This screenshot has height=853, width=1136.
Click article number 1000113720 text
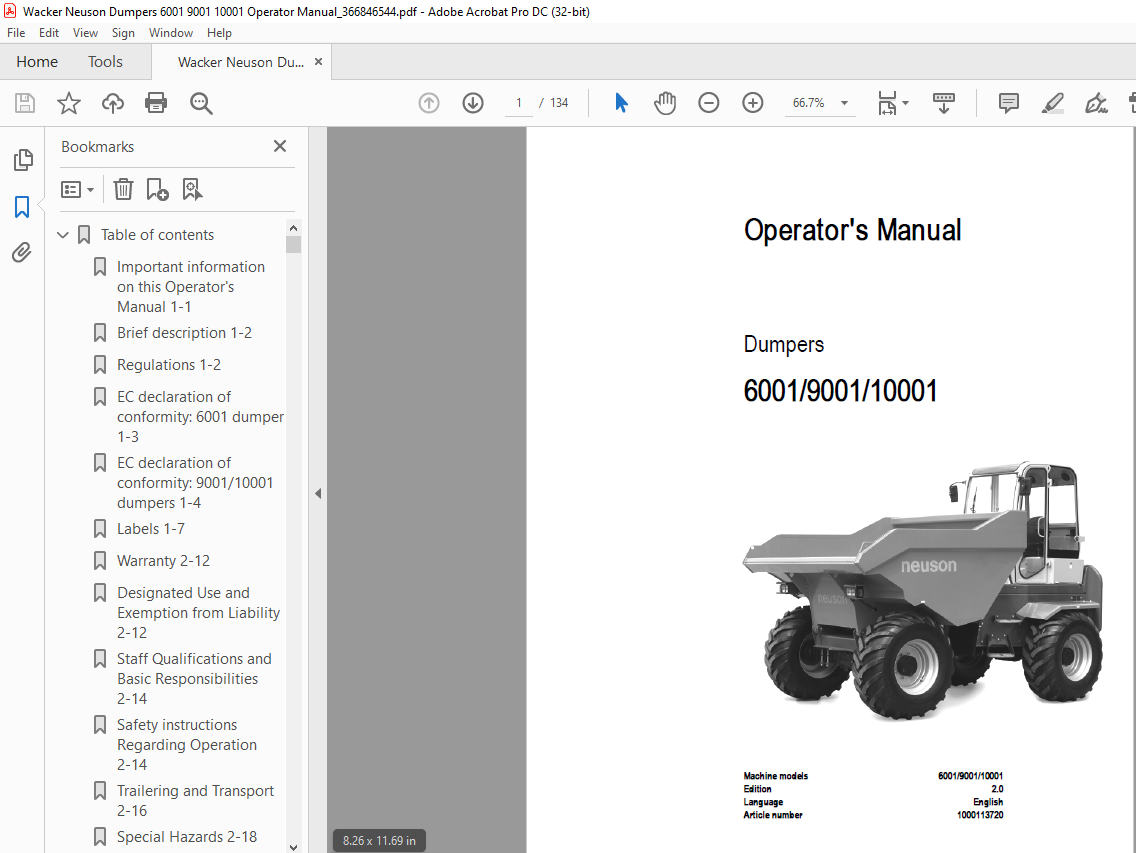[980, 815]
